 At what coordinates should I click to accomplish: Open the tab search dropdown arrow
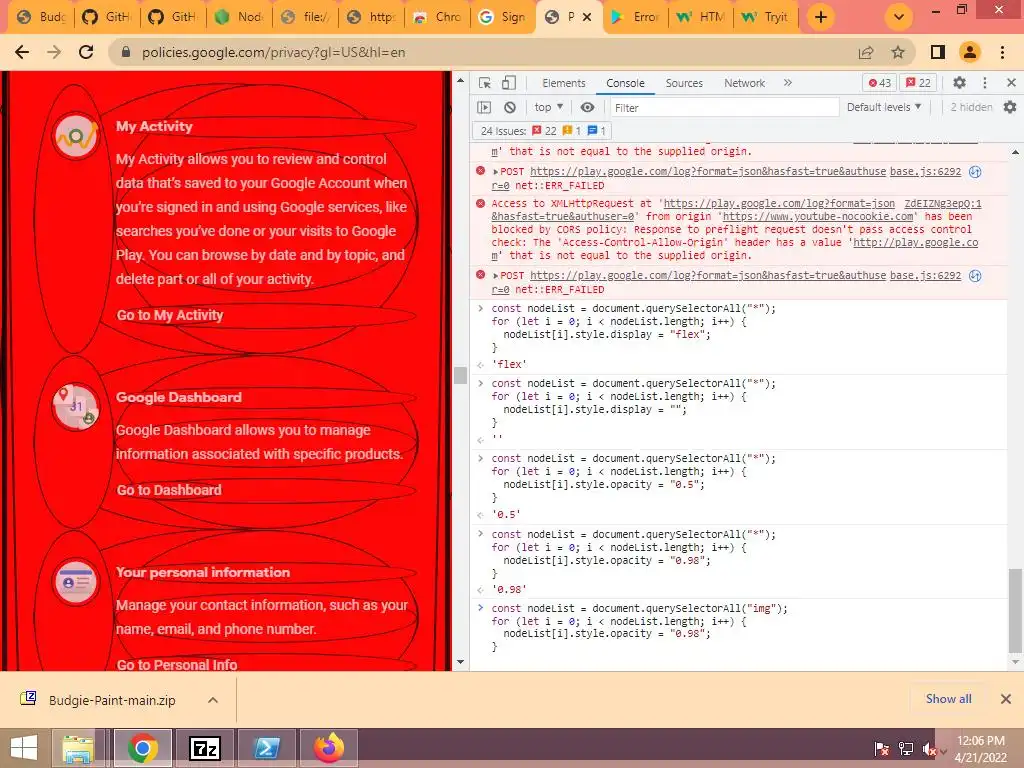pos(899,17)
